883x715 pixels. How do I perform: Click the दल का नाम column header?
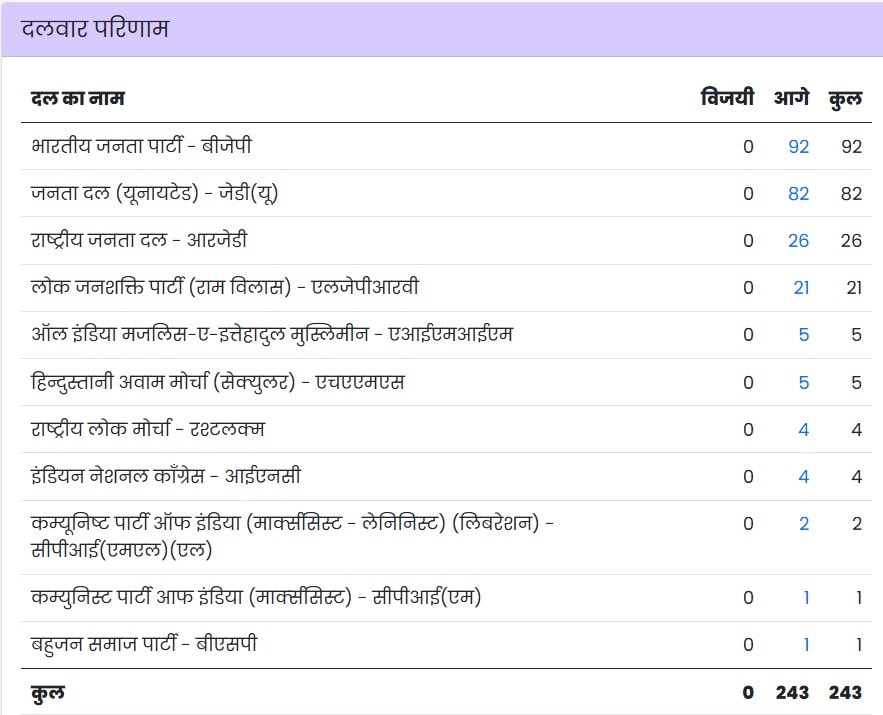pyautogui.click(x=78, y=98)
